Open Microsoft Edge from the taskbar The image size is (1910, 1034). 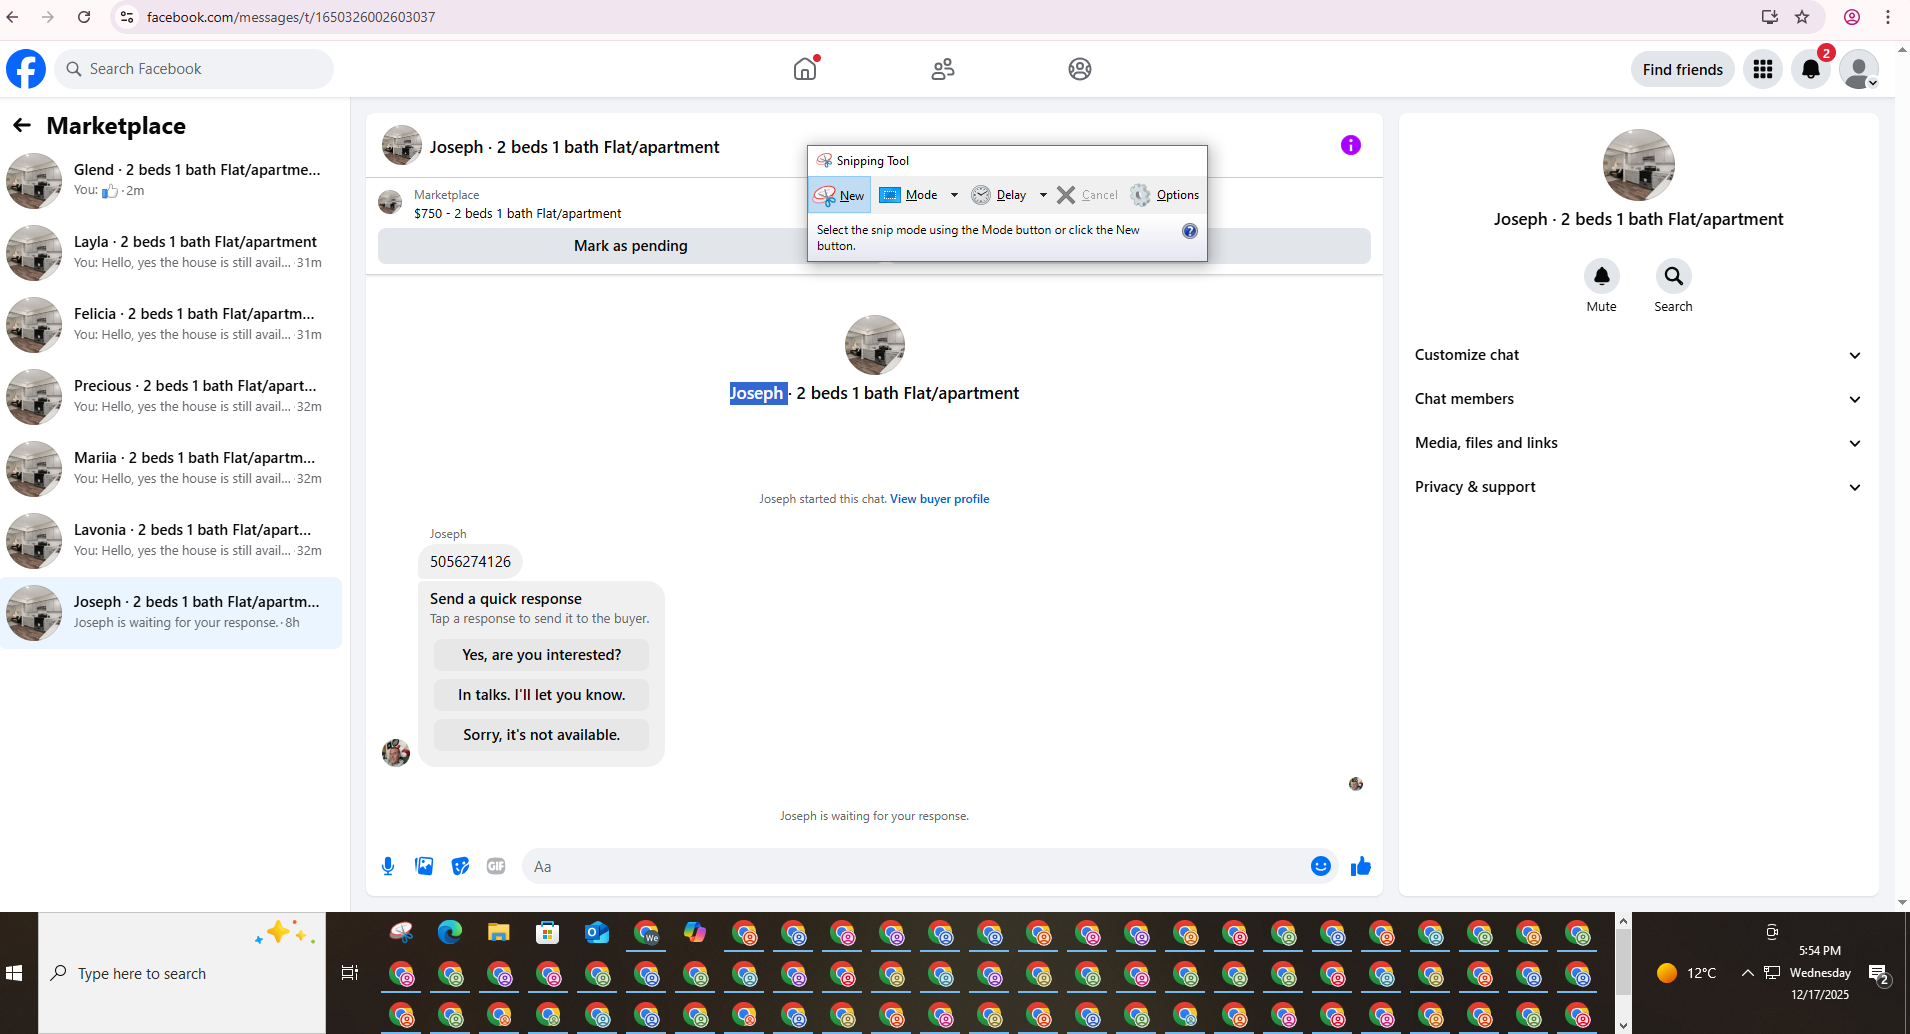coord(450,933)
